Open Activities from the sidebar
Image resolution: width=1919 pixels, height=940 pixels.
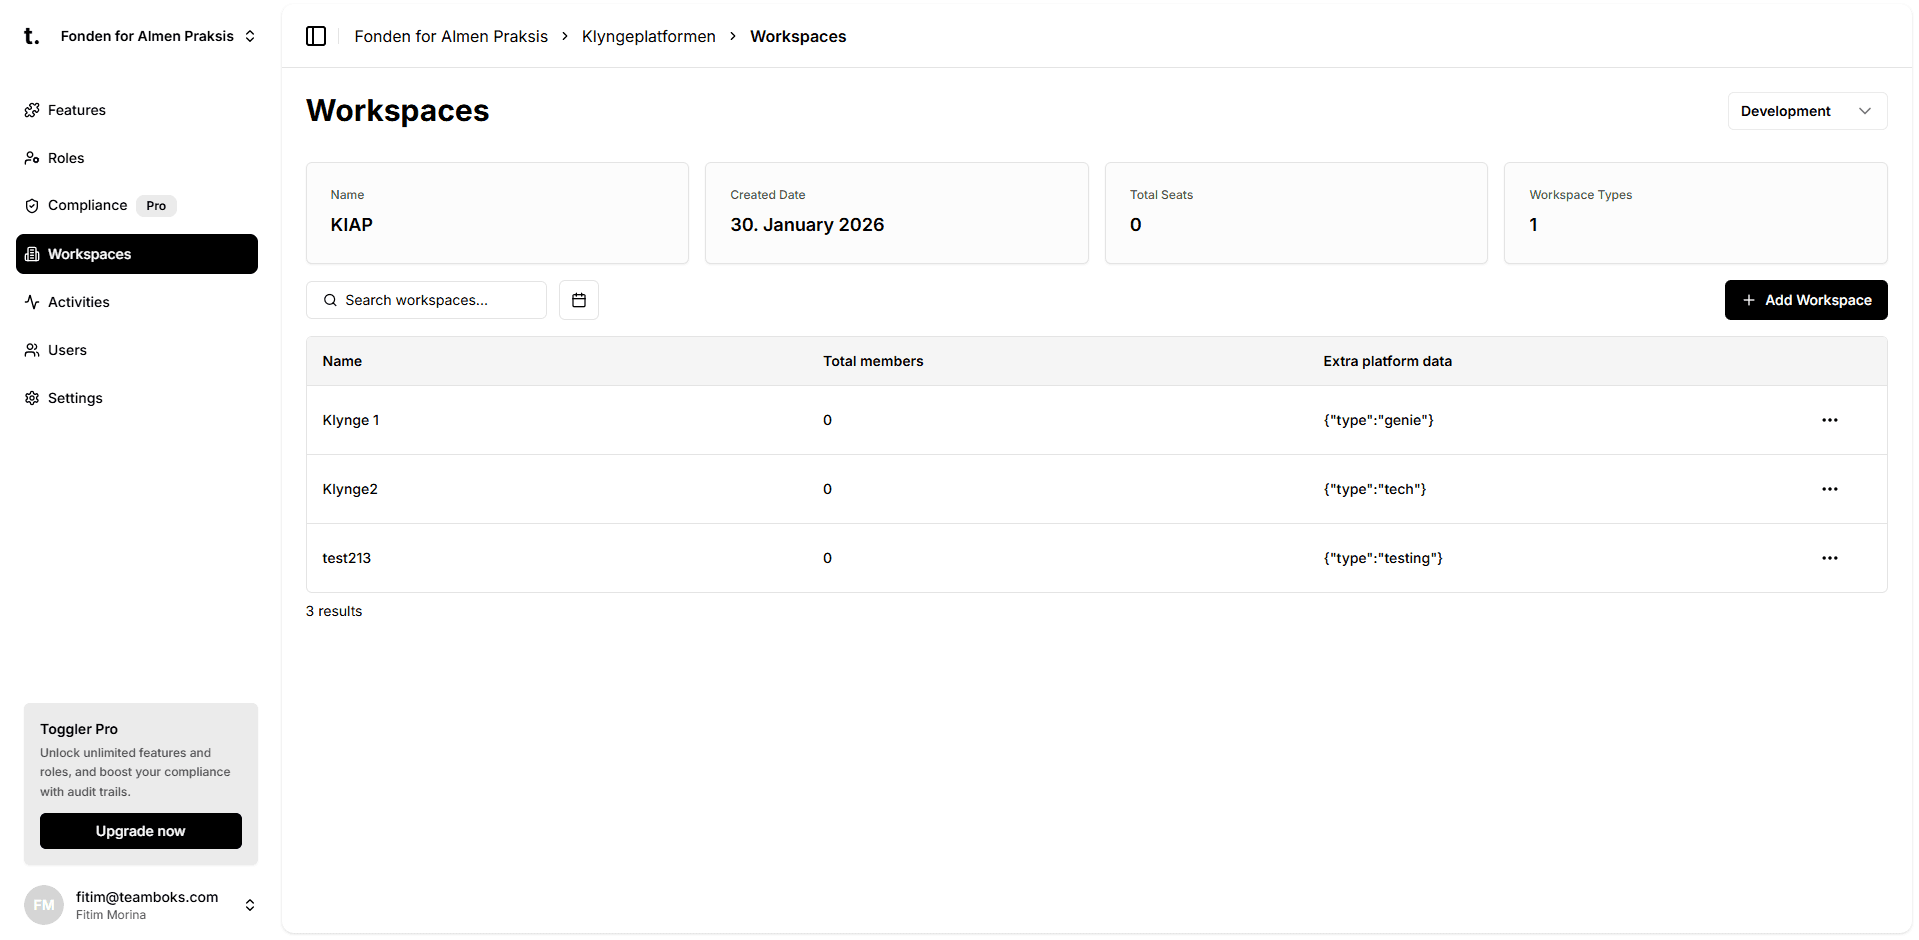pos(78,302)
